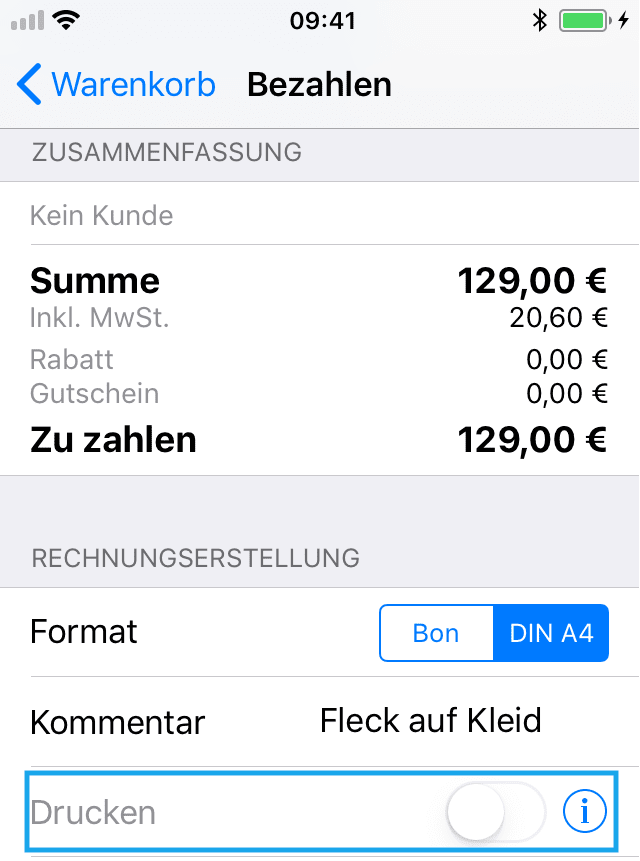Tap the Bluetooth status icon
Viewport: 640px width, 861px height.
pyautogui.click(x=540, y=21)
